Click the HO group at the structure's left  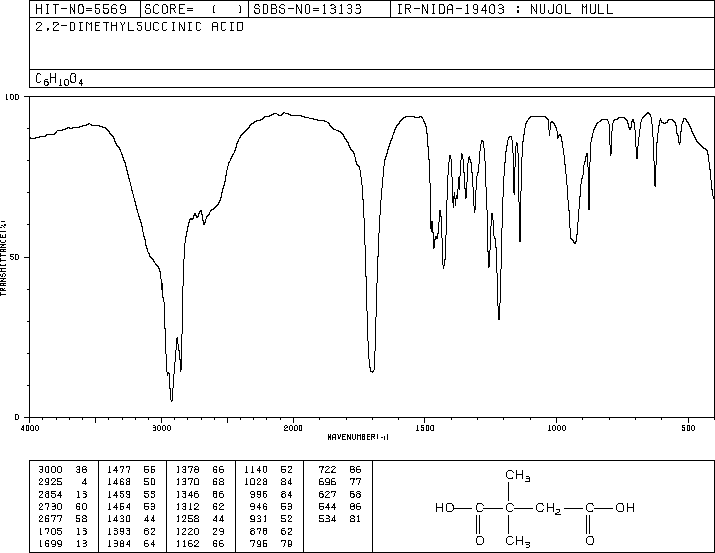pos(445,508)
